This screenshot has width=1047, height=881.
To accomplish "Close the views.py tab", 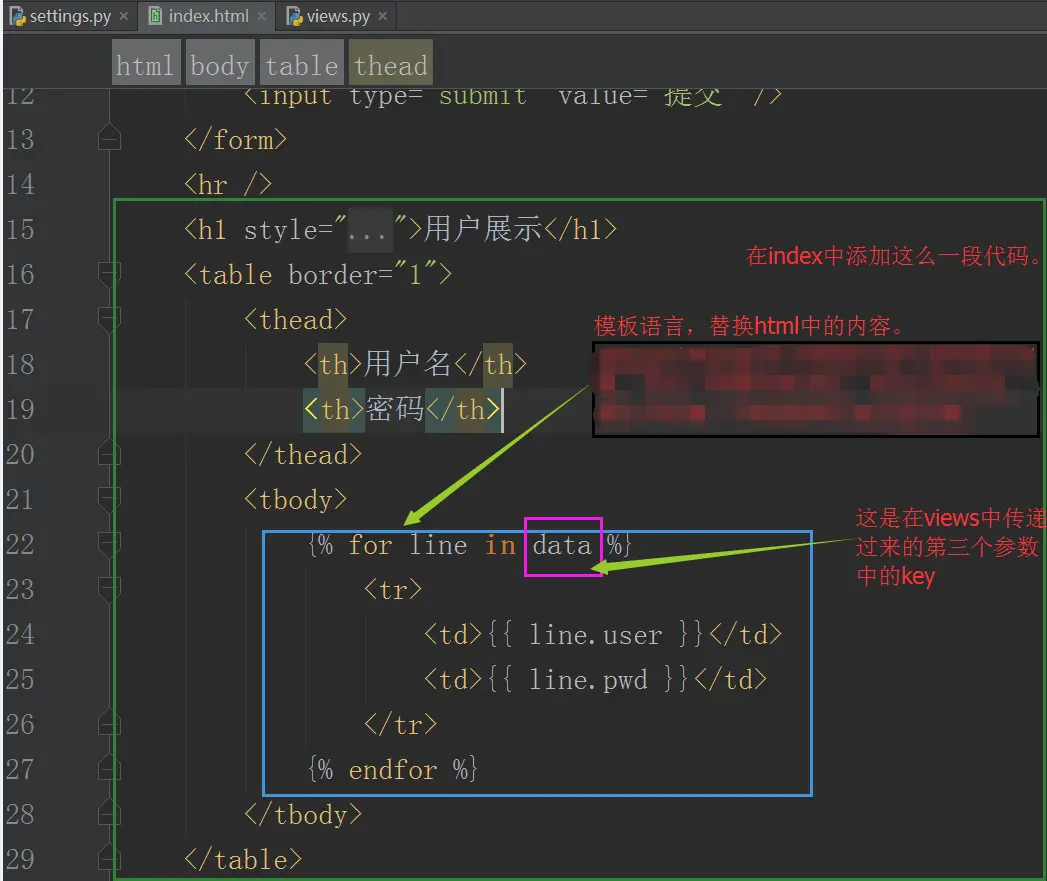I will coord(383,16).
